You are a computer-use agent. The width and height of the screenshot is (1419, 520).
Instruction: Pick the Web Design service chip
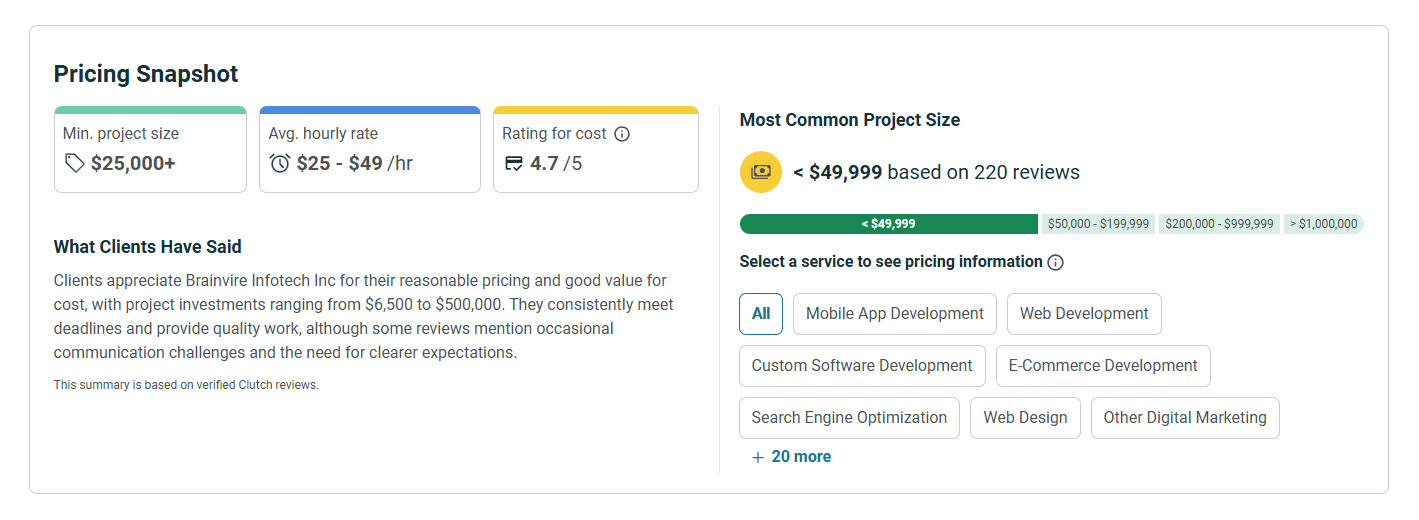[1025, 418]
